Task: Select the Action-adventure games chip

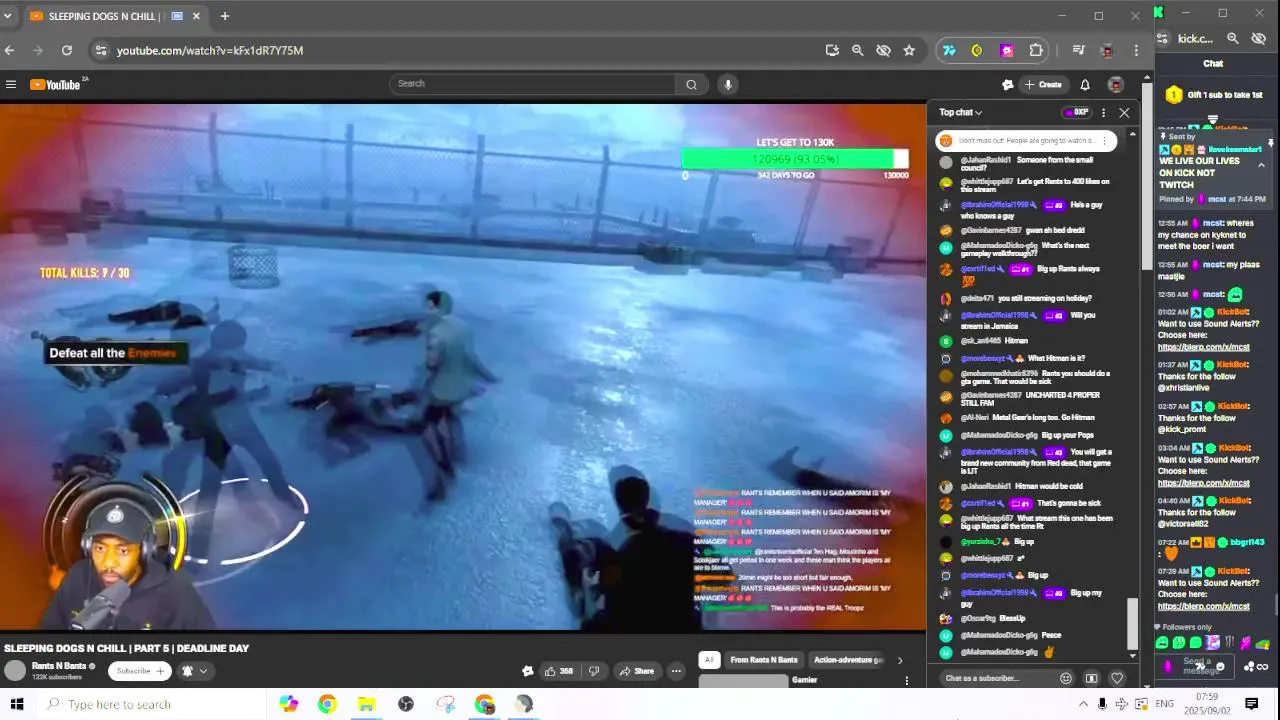Action: (848, 660)
